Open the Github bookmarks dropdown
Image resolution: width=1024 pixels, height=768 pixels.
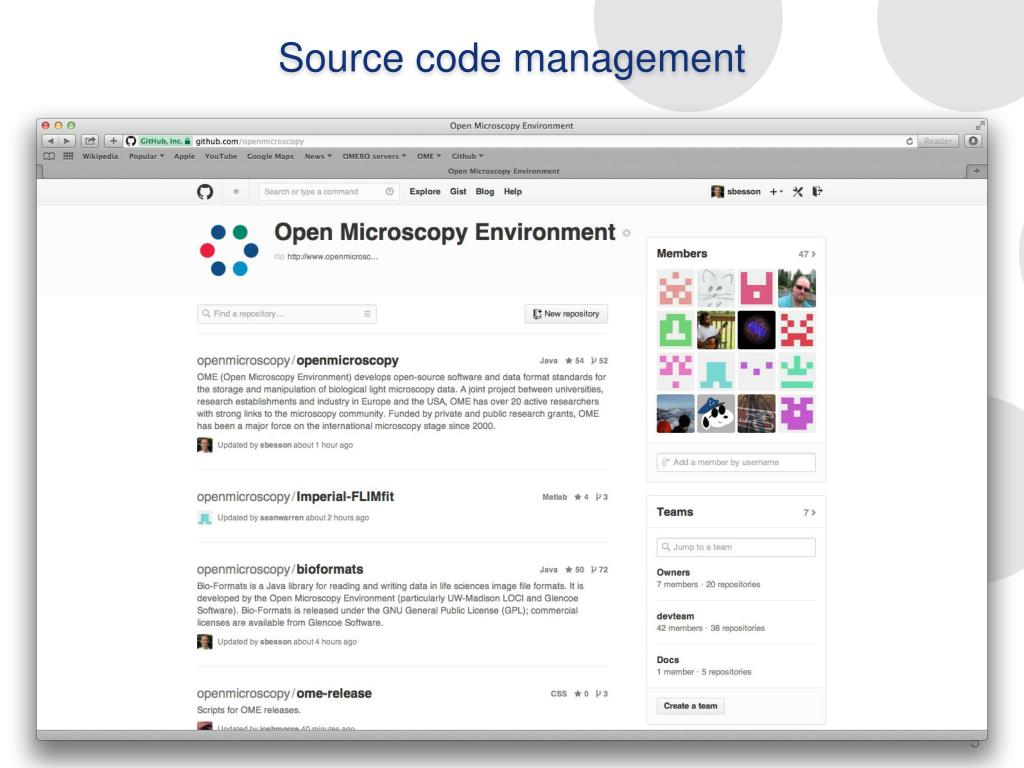point(468,156)
